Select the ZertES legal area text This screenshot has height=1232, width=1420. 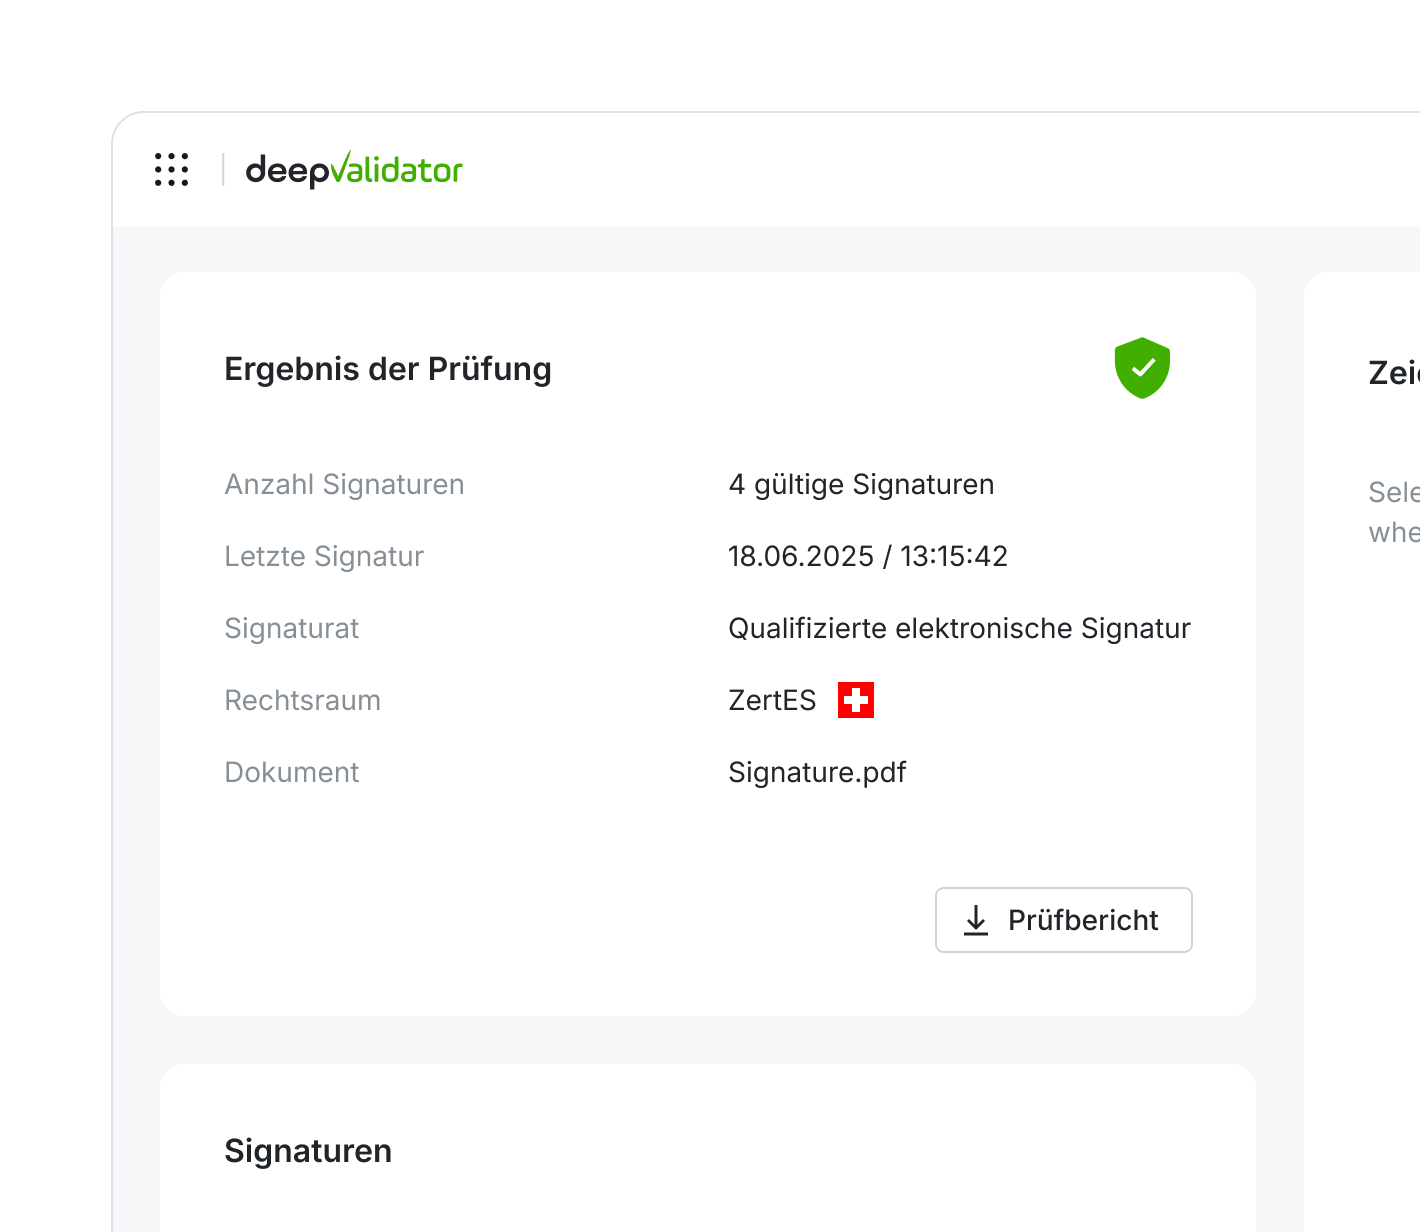point(772,700)
